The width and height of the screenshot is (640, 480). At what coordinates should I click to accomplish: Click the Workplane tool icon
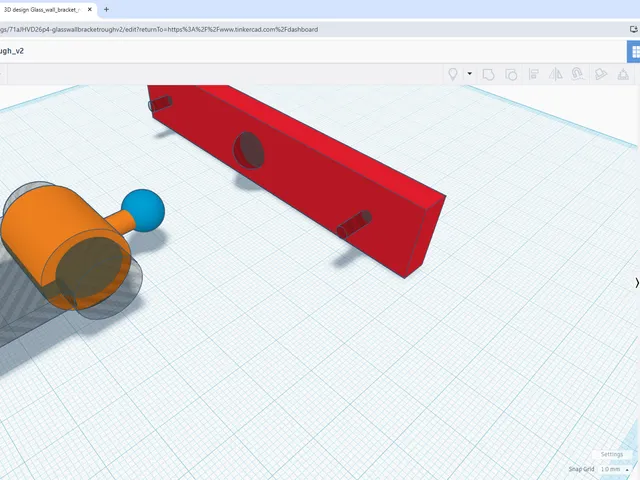[x=623, y=74]
